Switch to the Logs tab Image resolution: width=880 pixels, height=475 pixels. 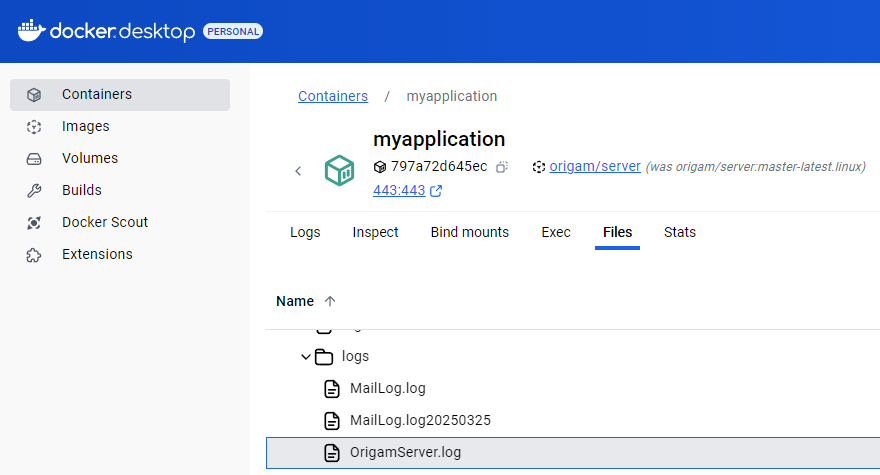[x=305, y=232]
